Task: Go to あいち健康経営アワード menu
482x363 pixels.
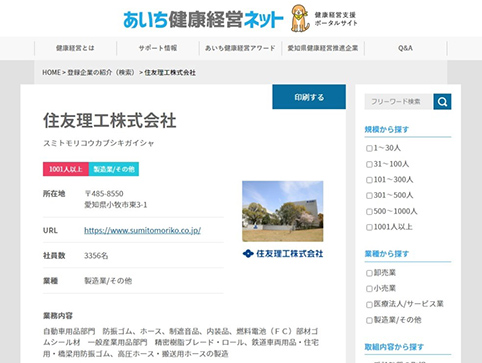Action: coord(240,48)
